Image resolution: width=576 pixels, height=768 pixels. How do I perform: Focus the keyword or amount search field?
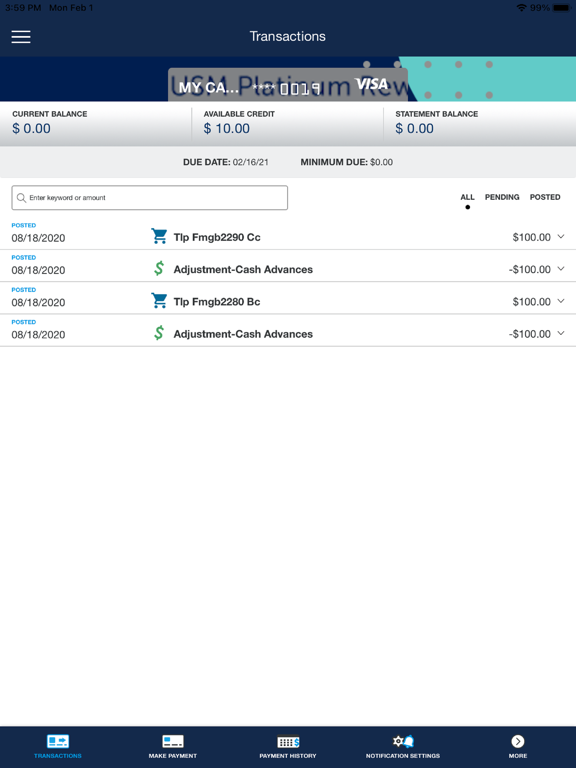[x=150, y=198]
